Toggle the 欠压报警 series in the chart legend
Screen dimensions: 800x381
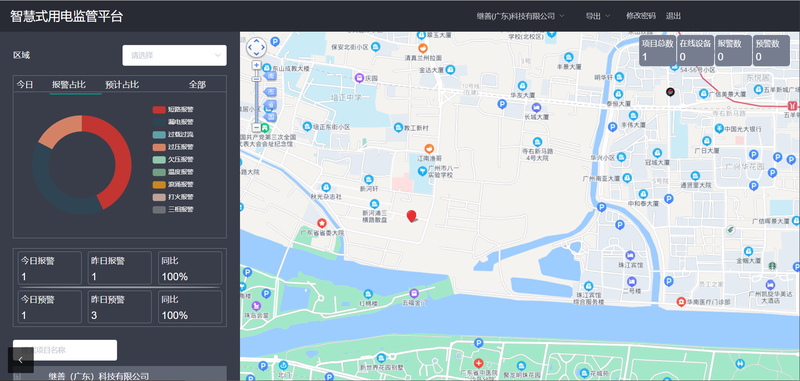(x=173, y=159)
